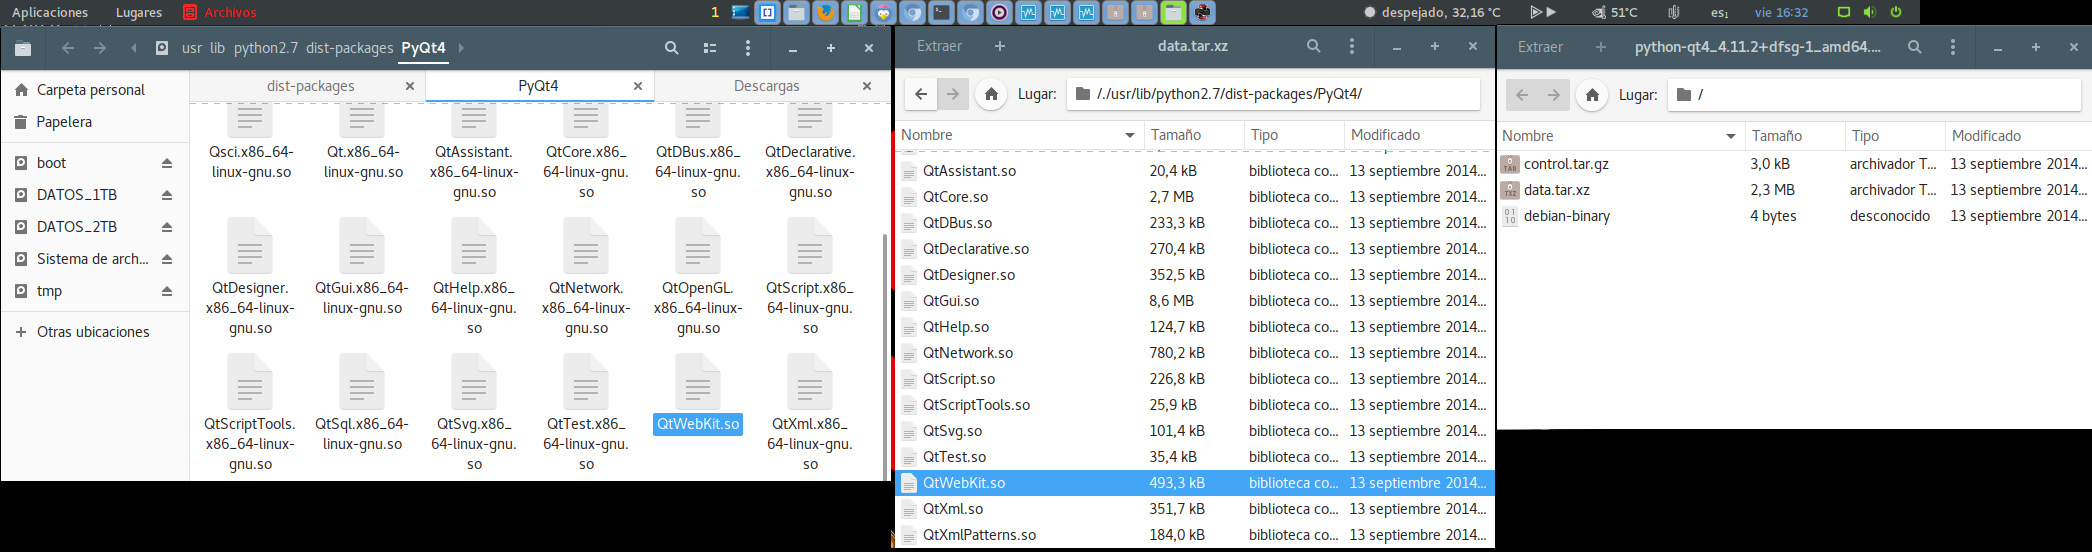
Task: Go forward in the file manager
Action: [x=100, y=48]
